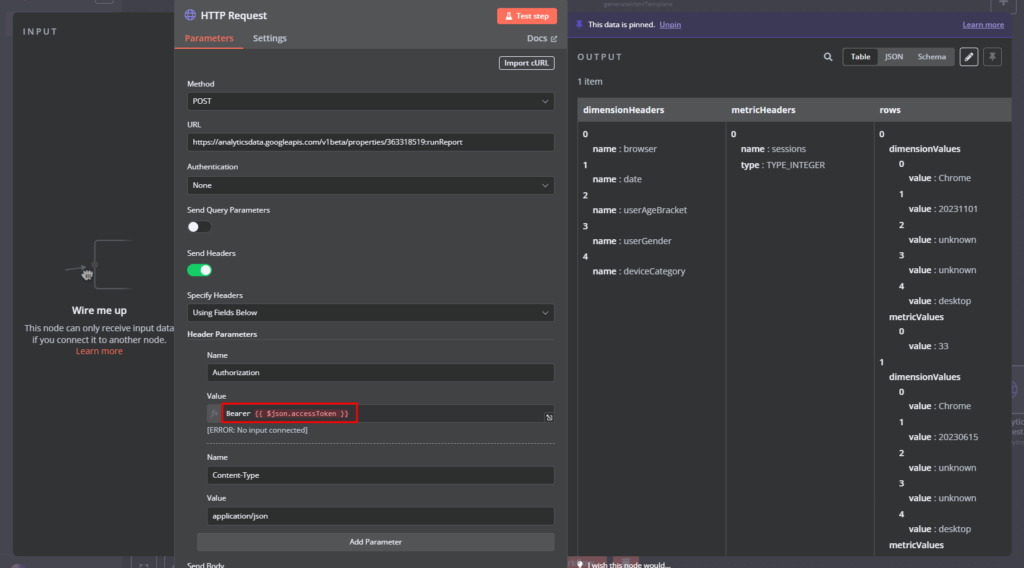
Task: Click the Content-Type header name field
Action: [380, 475]
